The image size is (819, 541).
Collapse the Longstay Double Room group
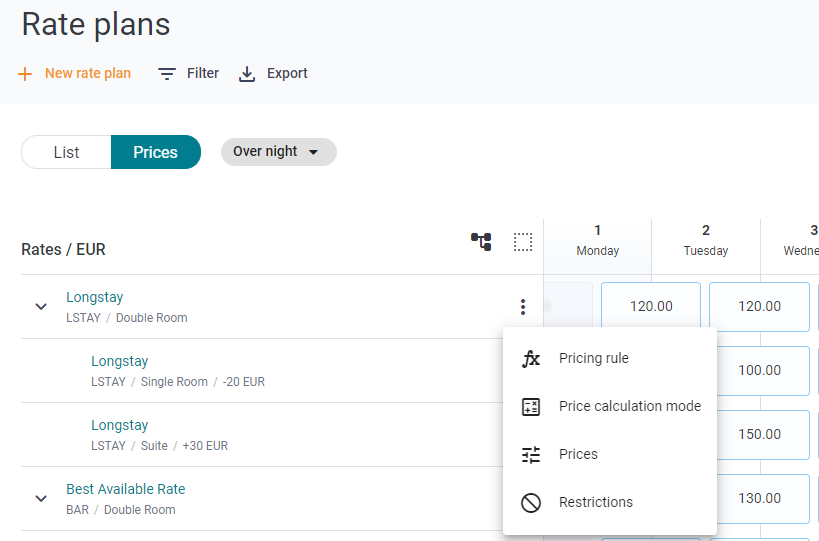[41, 307]
